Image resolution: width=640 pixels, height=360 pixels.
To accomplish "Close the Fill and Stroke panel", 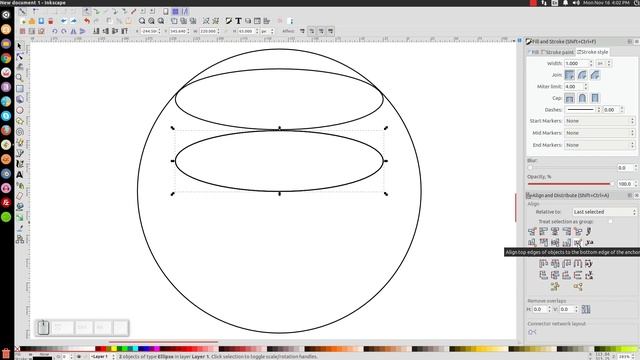I will (x=636, y=42).
